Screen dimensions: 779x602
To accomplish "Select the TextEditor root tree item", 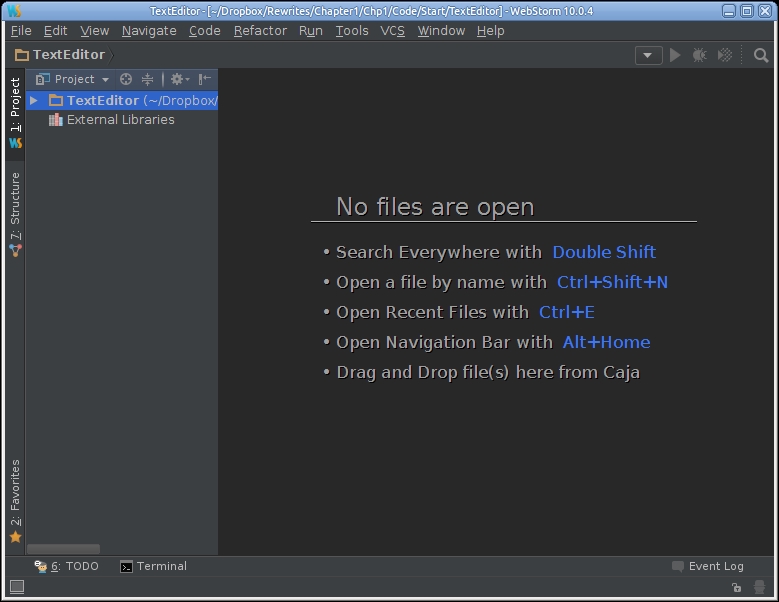I will coord(122,100).
